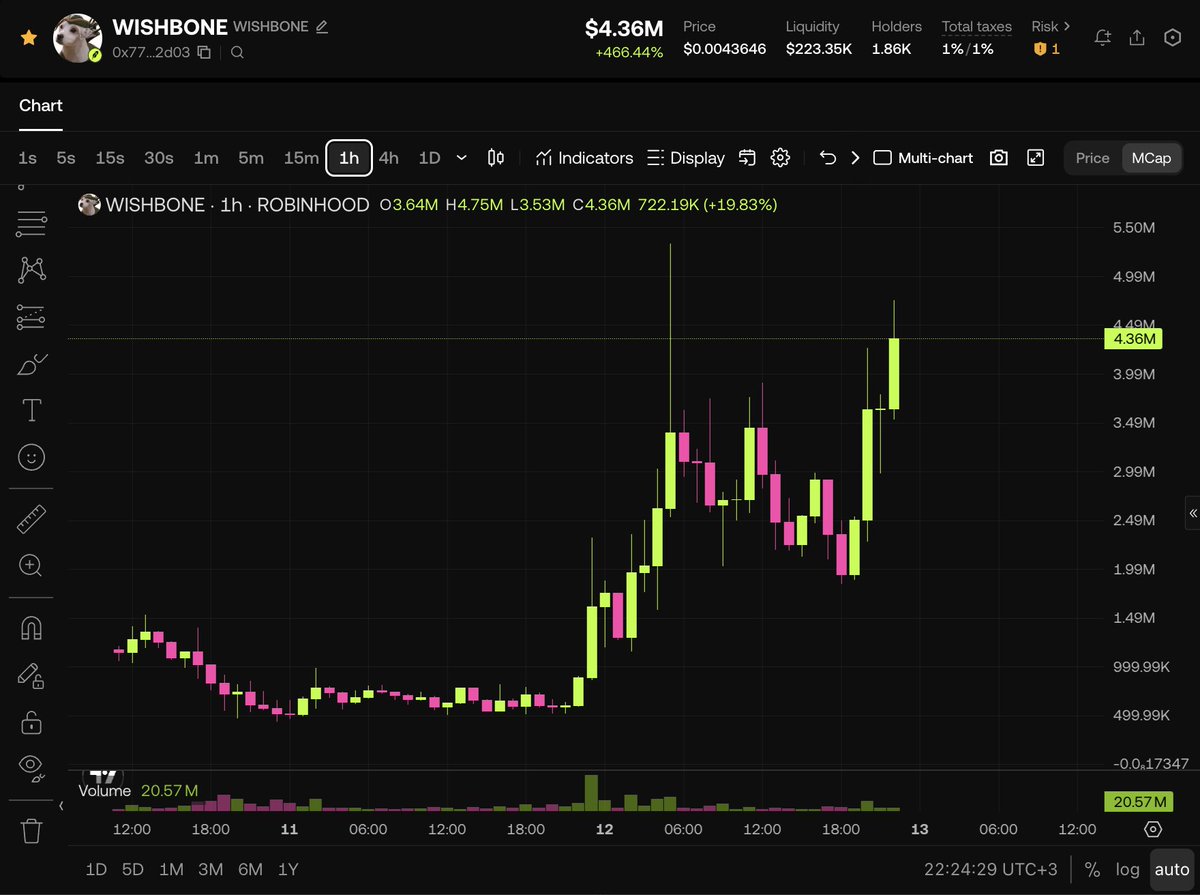This screenshot has width=1200, height=895.
Task: Select the horizontal lines drawing tool
Action: [x=32, y=225]
